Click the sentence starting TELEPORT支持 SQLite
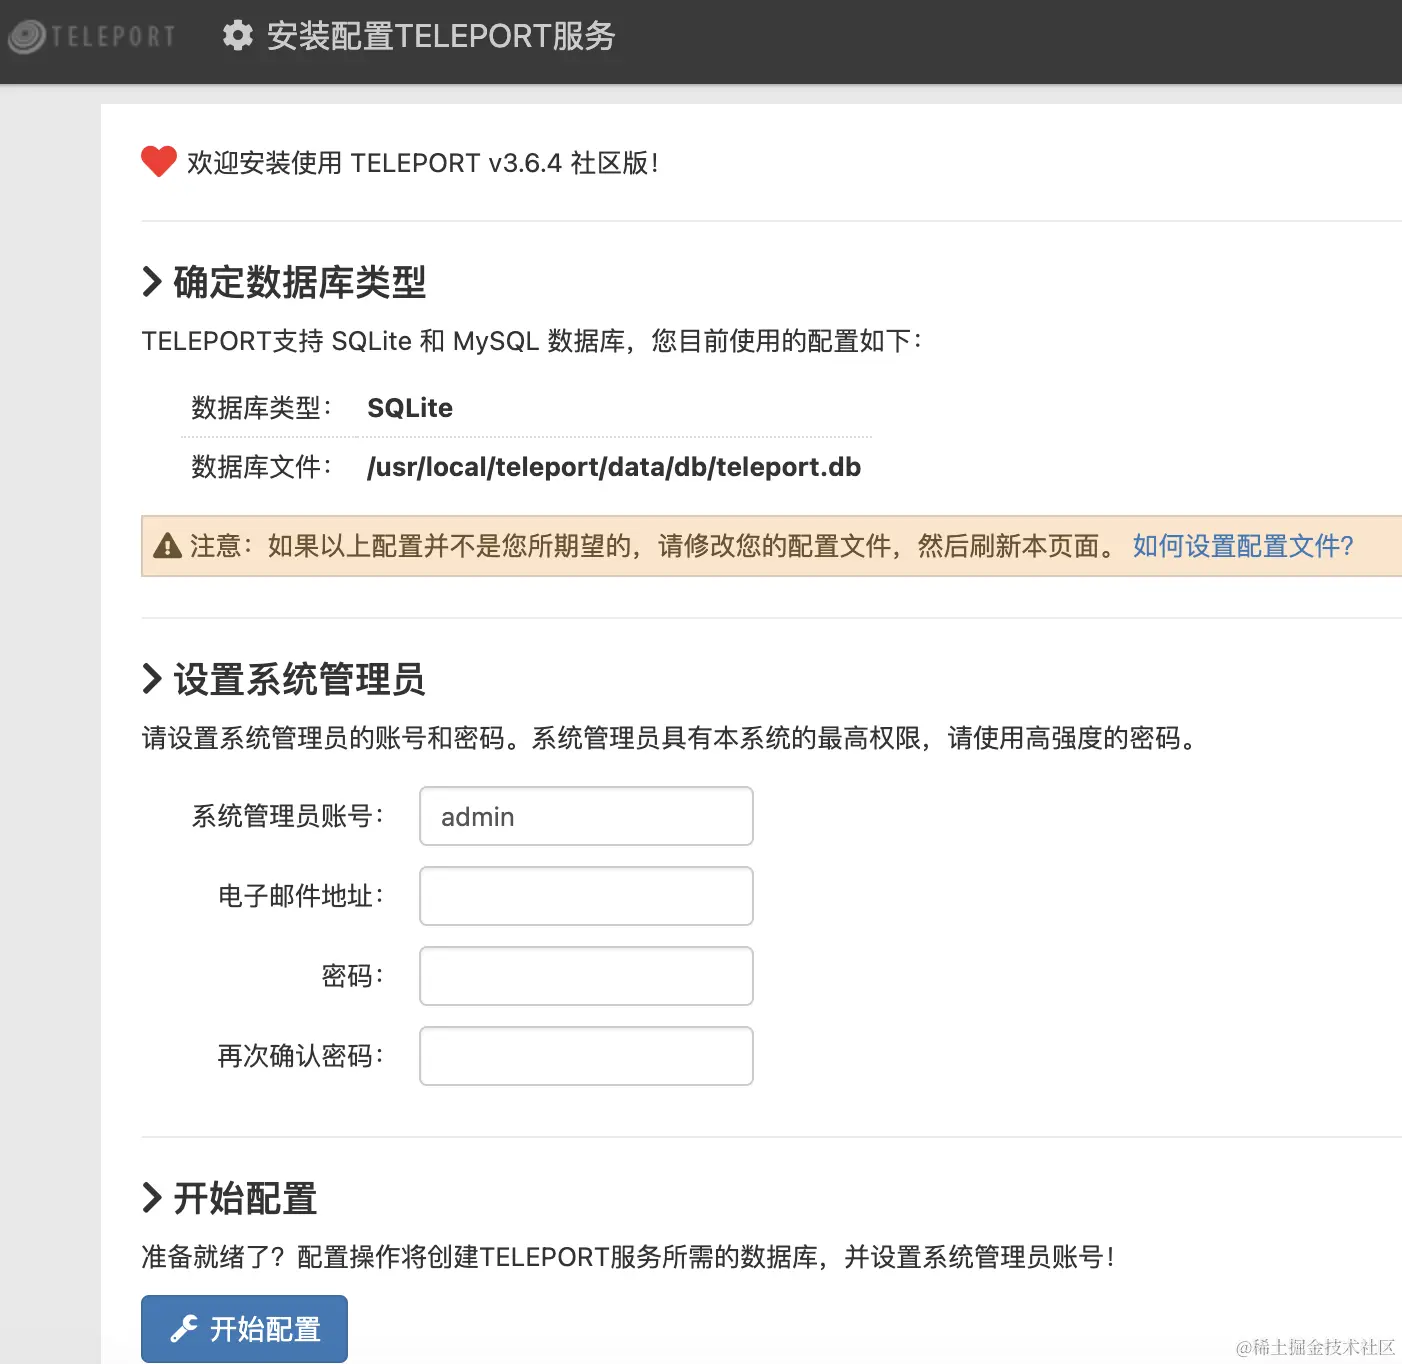 [532, 341]
